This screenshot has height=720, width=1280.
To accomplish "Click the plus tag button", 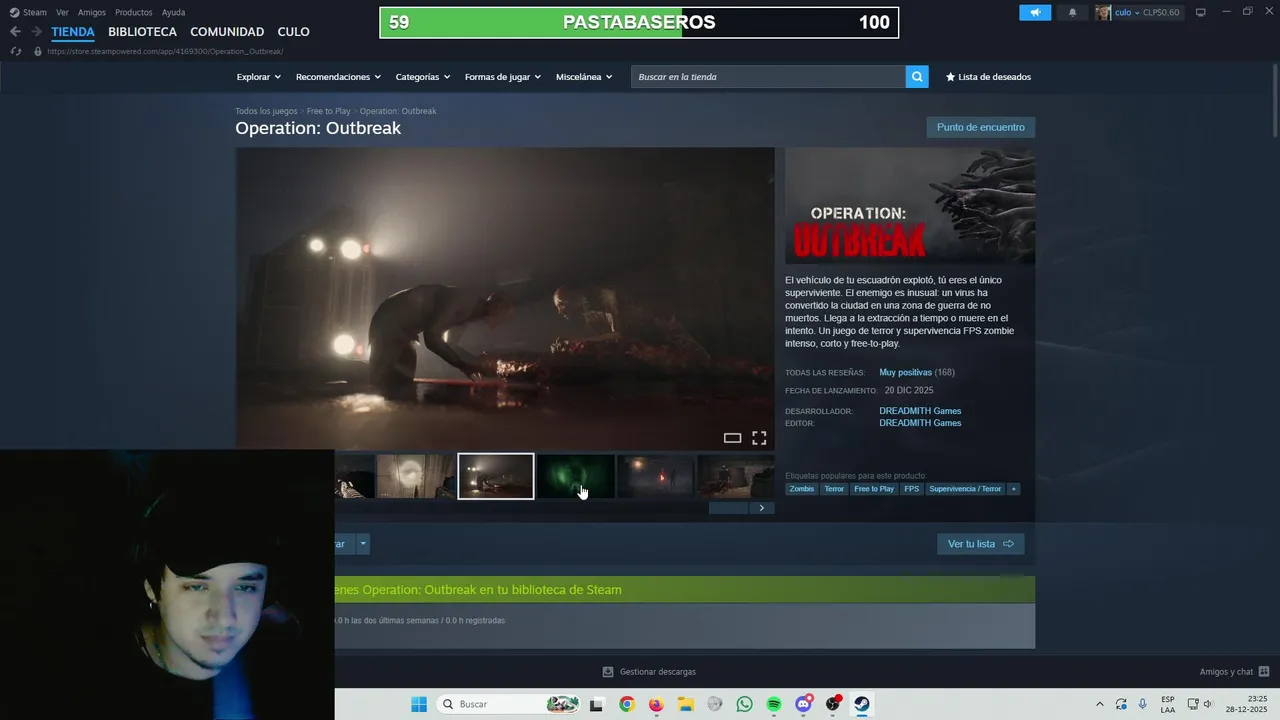I will click(x=1014, y=489).
